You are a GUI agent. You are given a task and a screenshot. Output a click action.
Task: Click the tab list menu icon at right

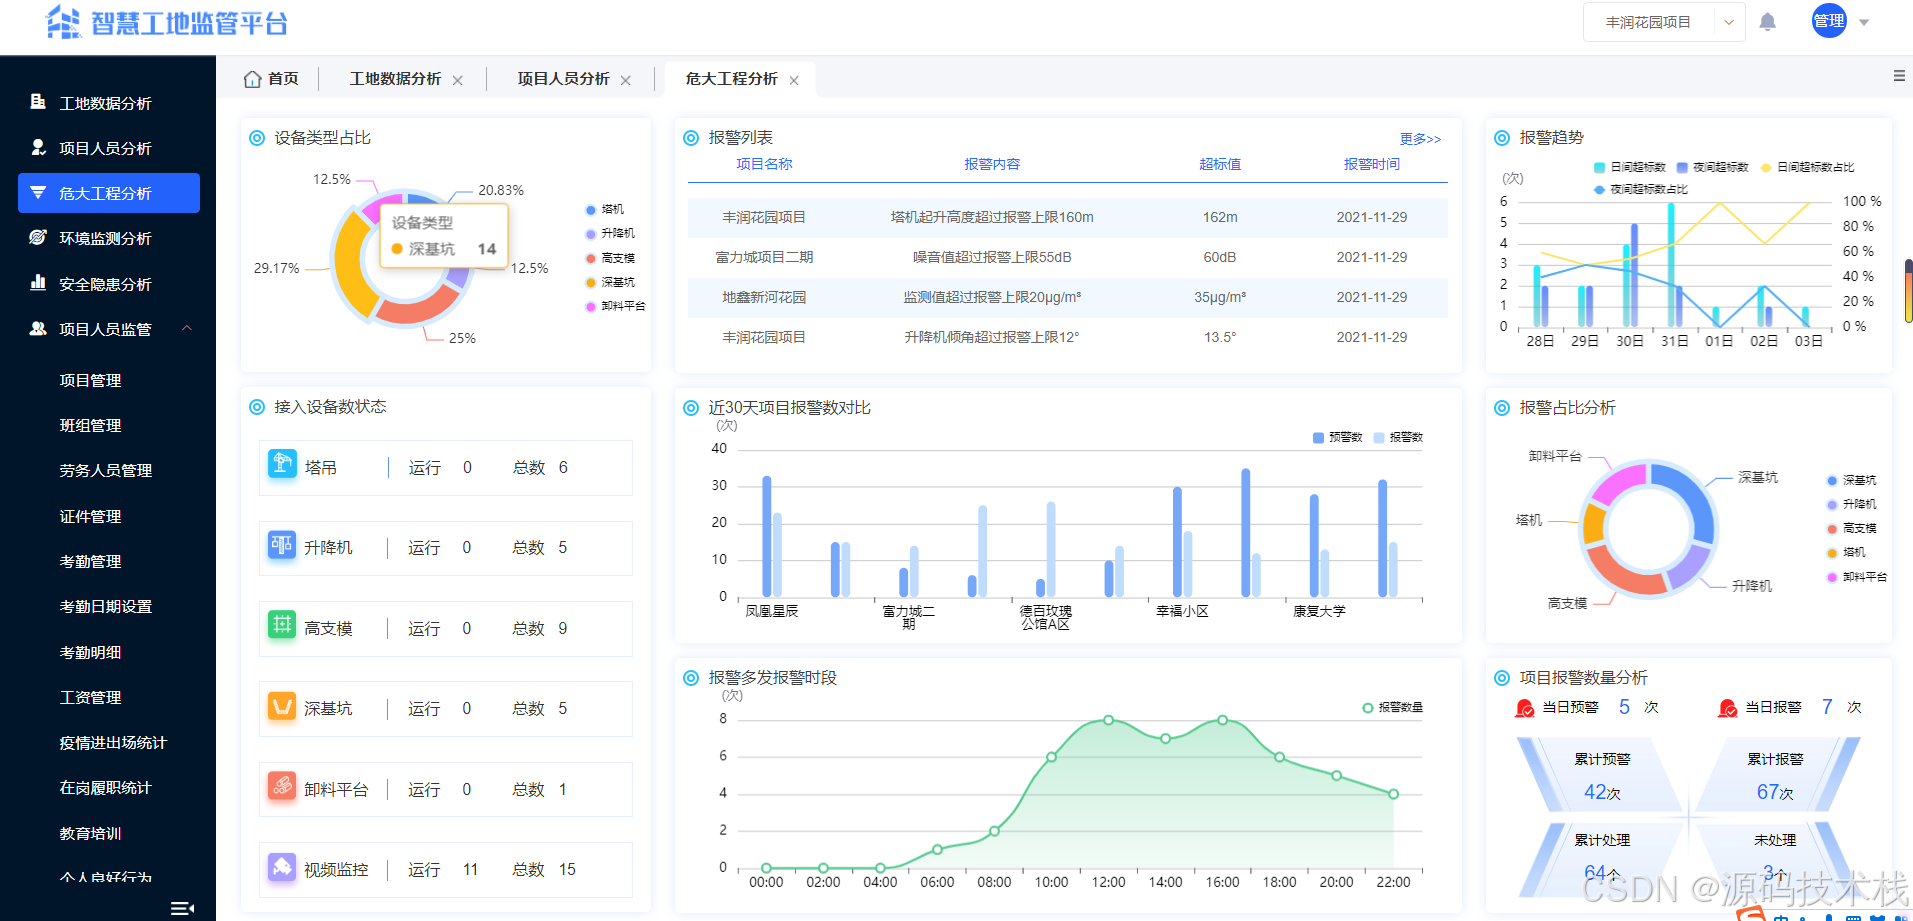click(1899, 76)
